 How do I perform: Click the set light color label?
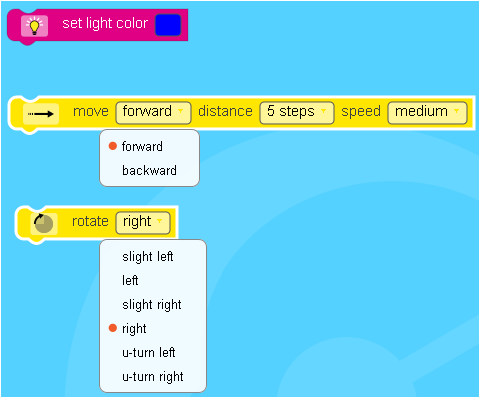105,24
